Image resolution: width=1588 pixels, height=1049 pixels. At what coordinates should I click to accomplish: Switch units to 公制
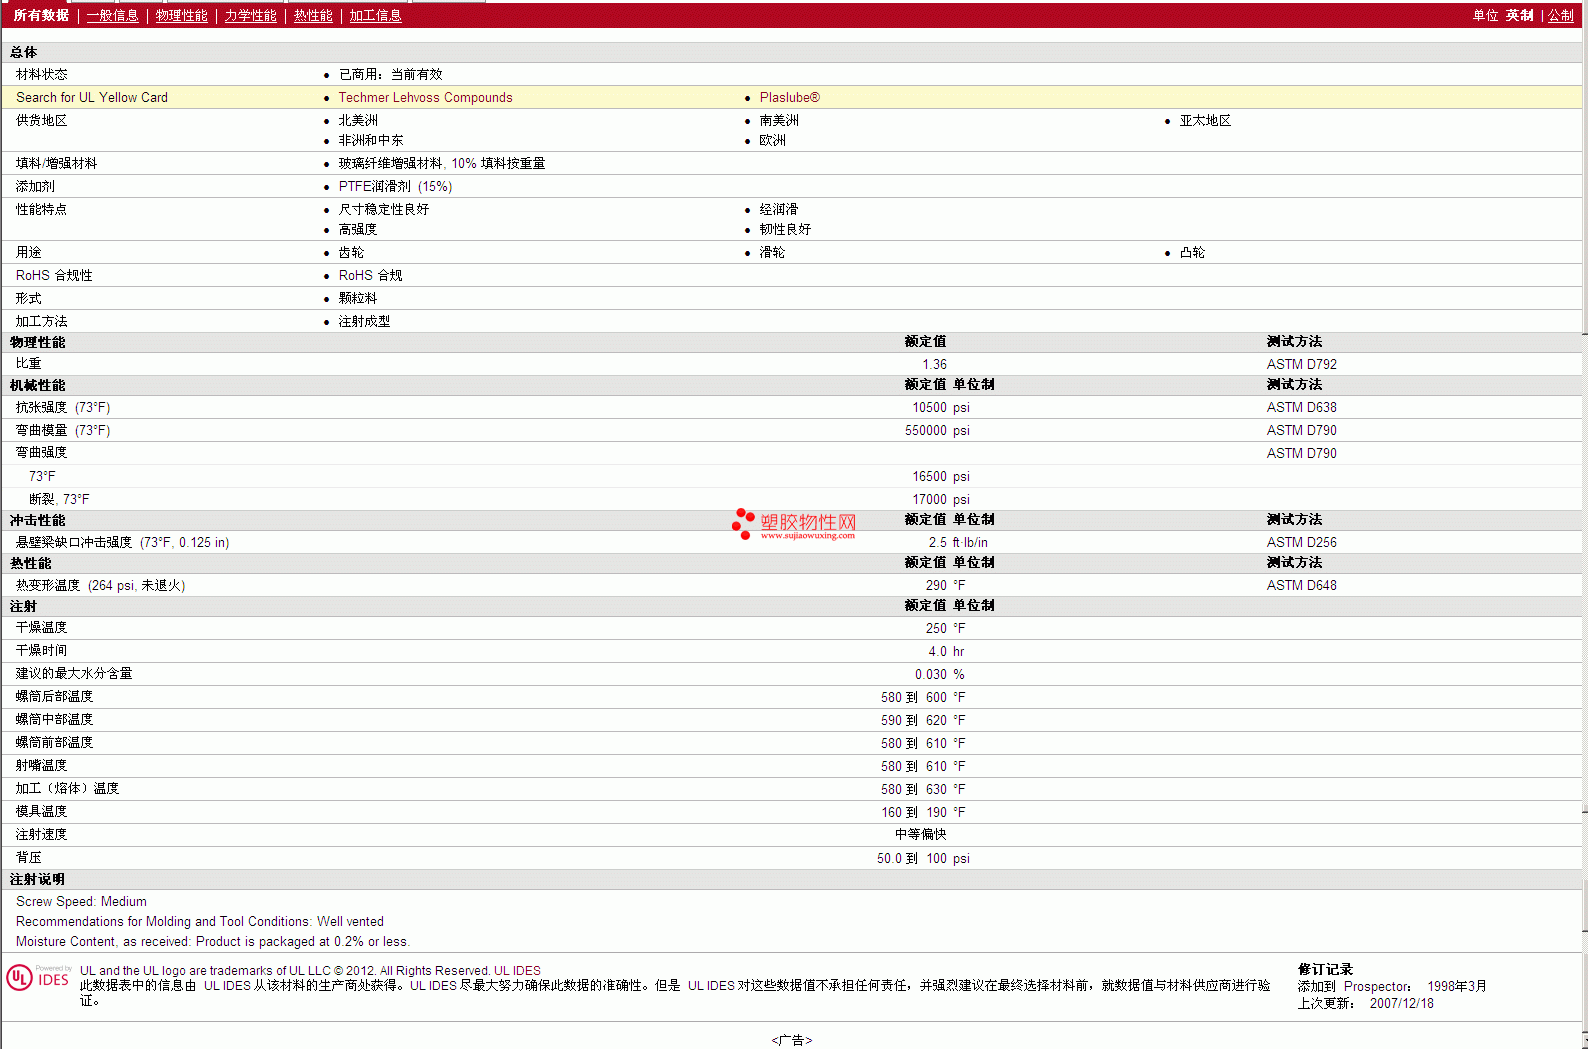click(x=1561, y=16)
